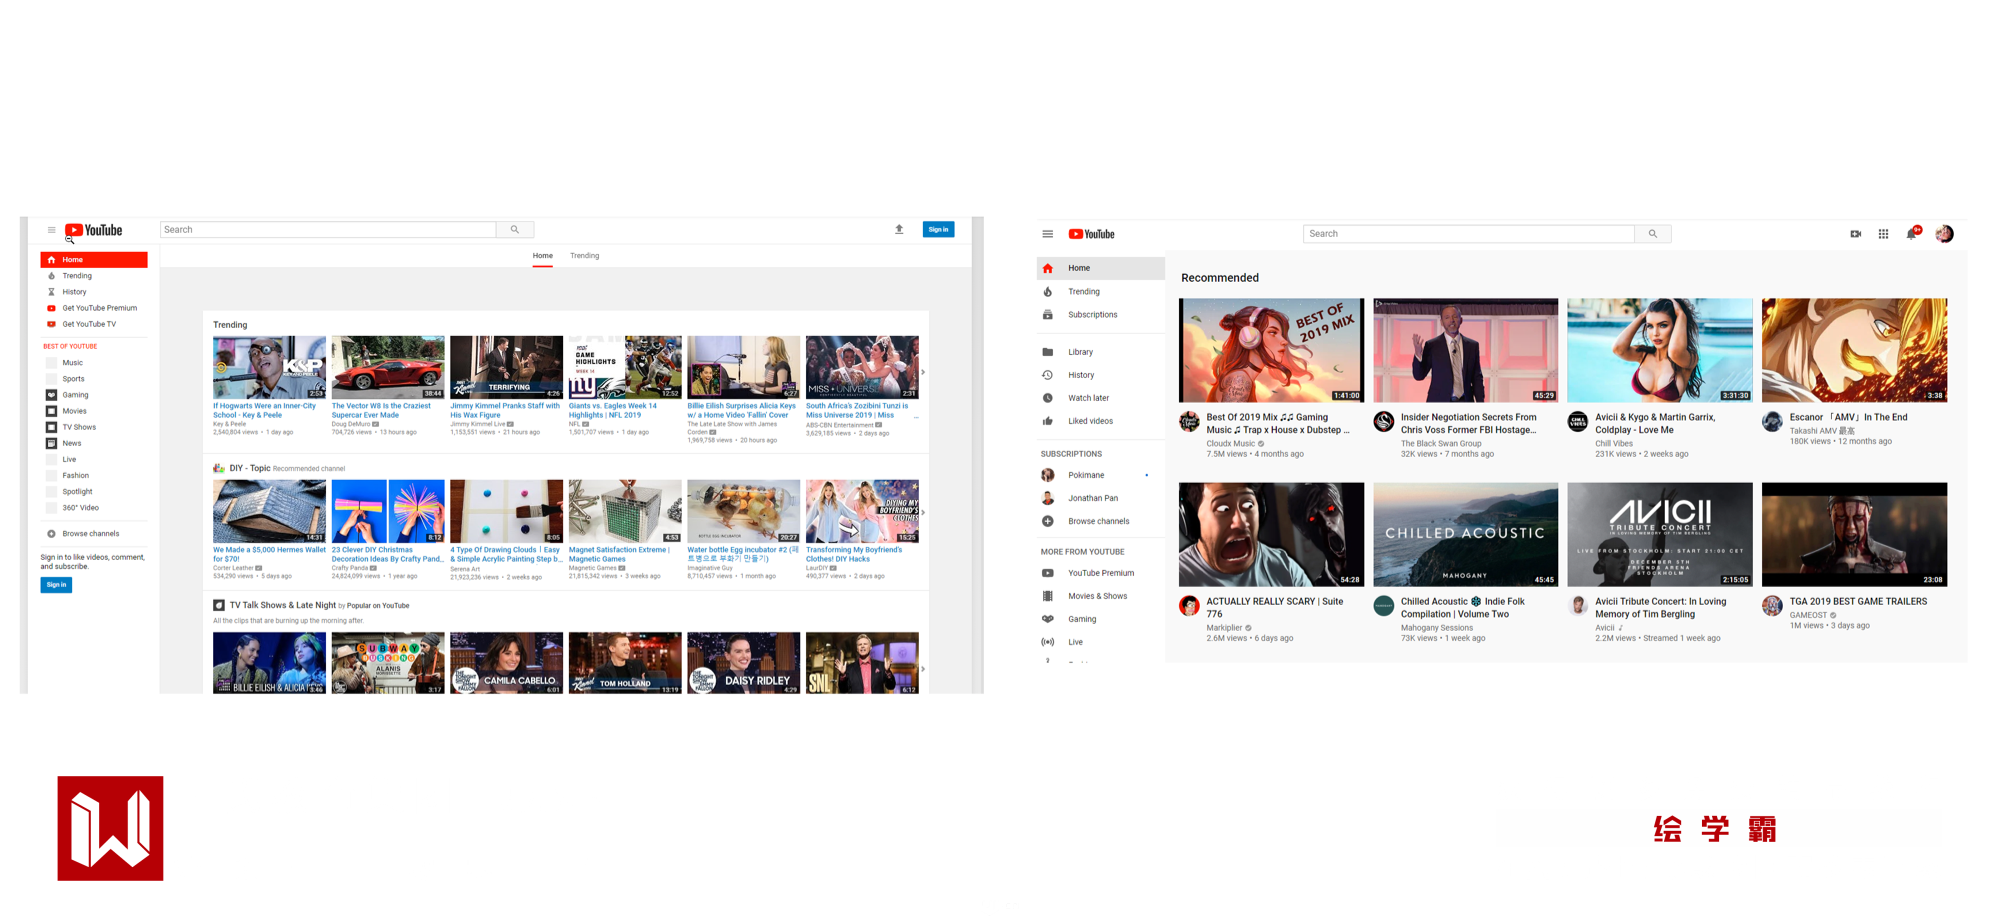Open the 'TGA 2019 BEST GAME TRAILERS' title
2000x921 pixels.
point(1858,602)
